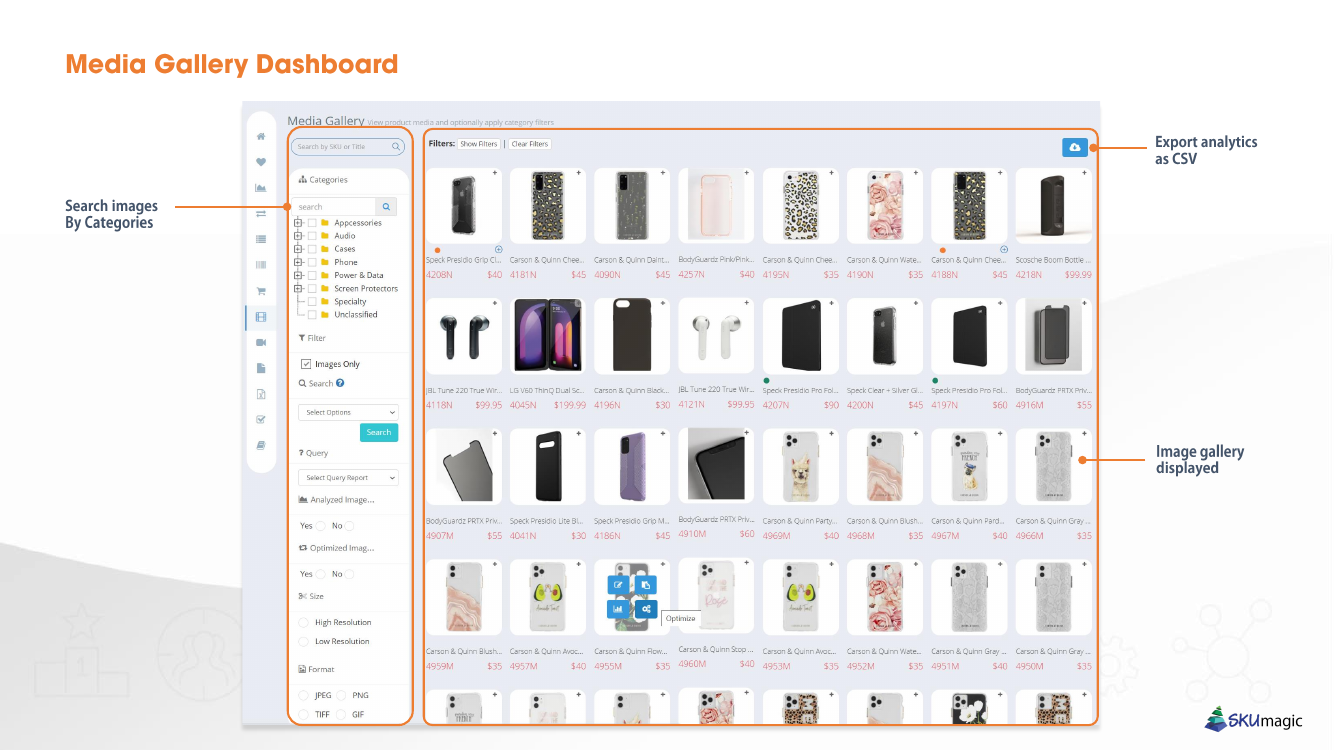Viewport: 1334px width, 750px height.
Task: Open the LG V60 ThinQ Dual Screen thumbnail
Action: (x=546, y=336)
